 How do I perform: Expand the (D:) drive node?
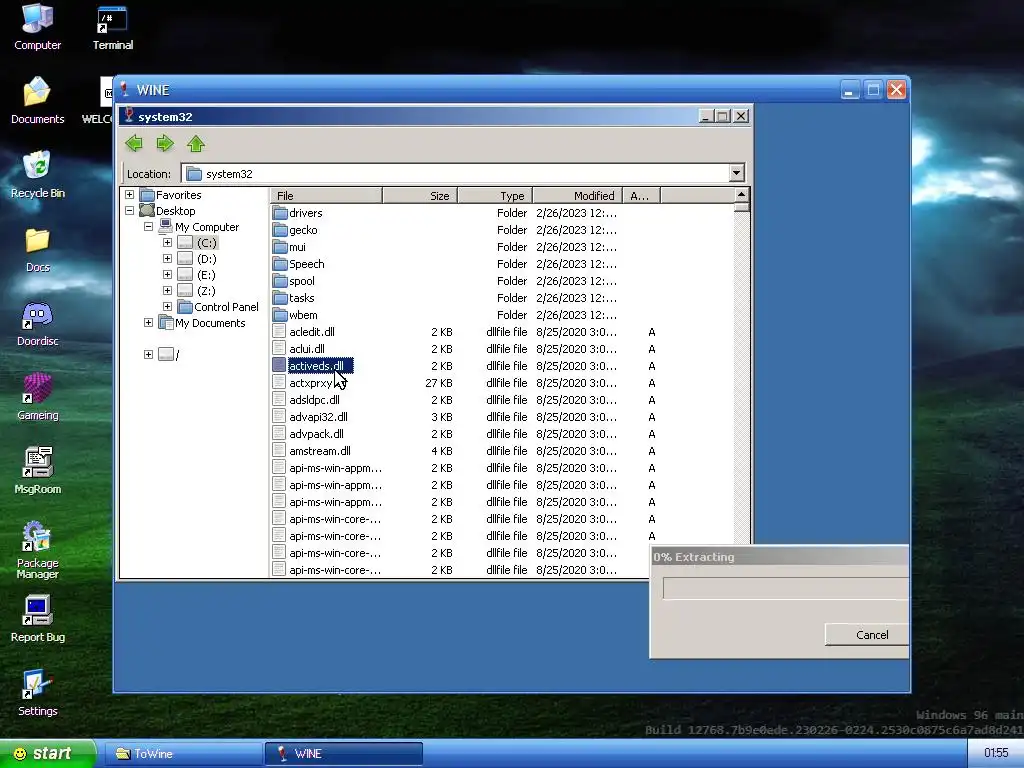(167, 259)
